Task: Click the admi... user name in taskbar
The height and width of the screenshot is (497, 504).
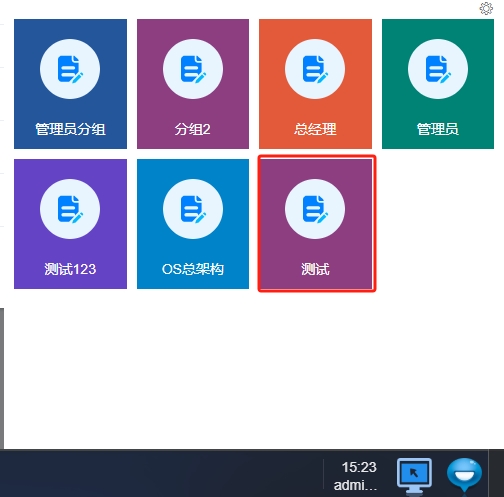Action: (355, 485)
